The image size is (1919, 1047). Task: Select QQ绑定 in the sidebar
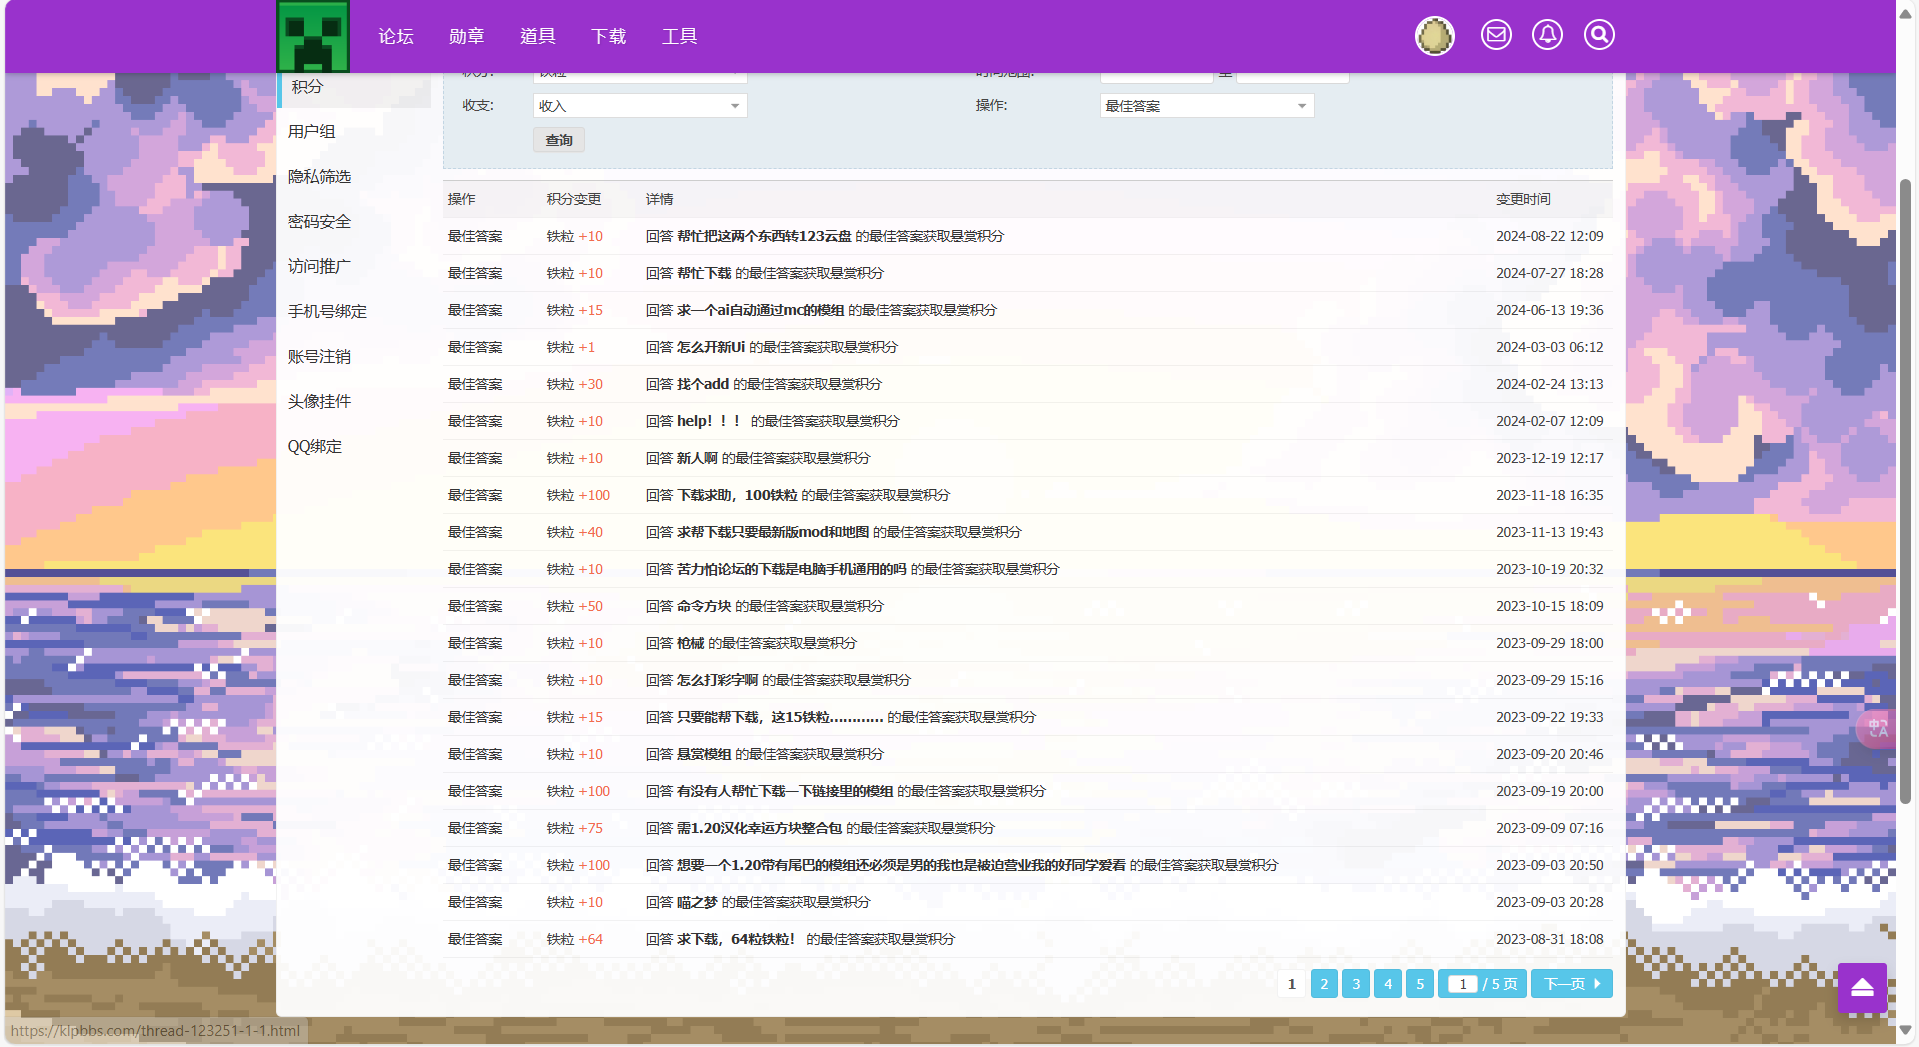point(315,447)
